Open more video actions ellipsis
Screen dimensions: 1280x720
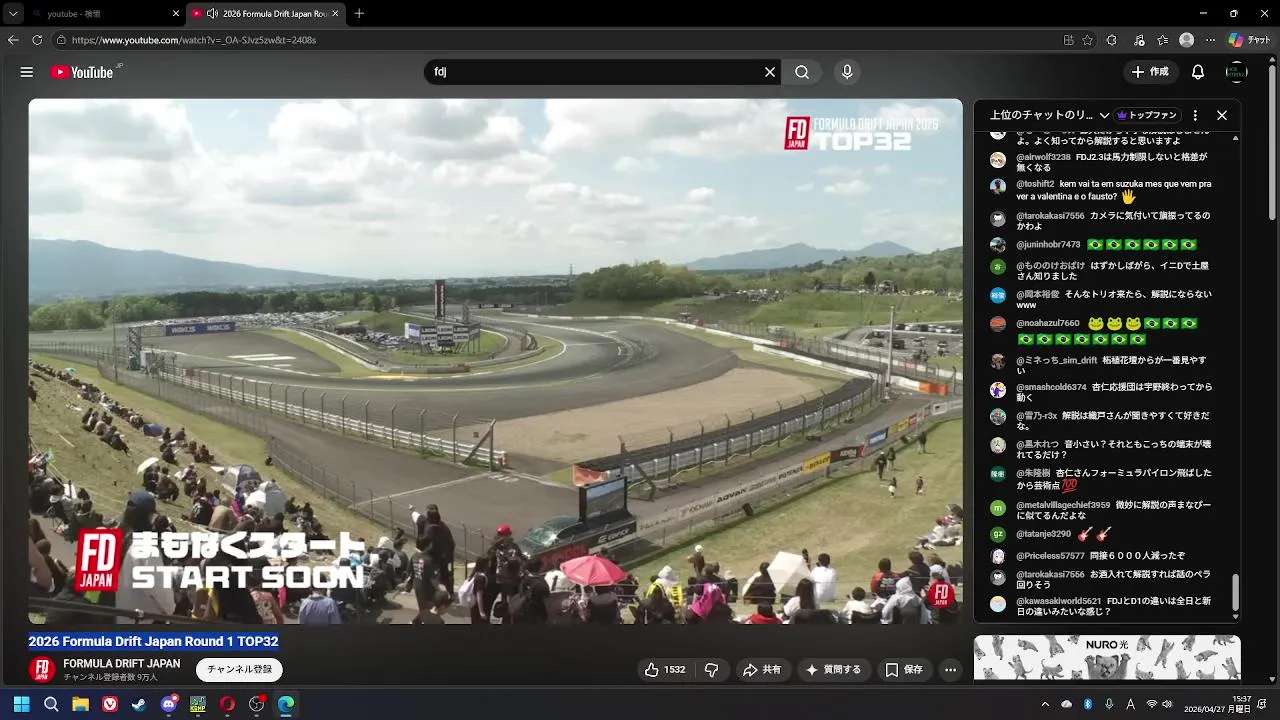pyautogui.click(x=951, y=670)
